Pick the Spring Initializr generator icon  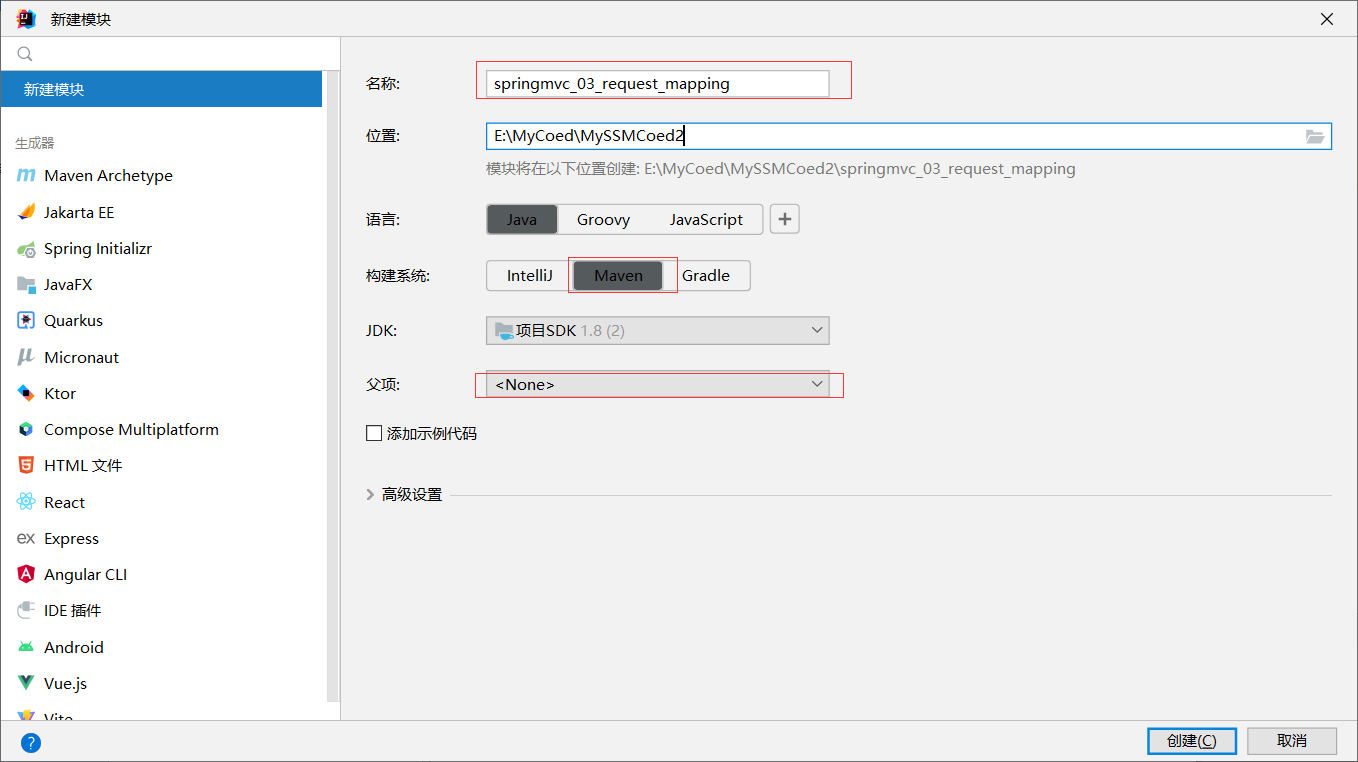point(26,249)
